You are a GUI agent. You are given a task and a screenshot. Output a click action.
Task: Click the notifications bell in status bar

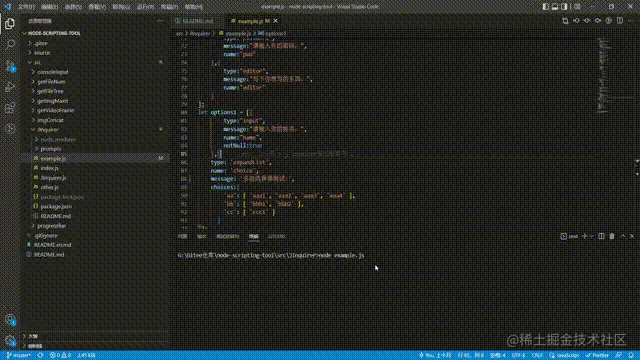pos(631,355)
